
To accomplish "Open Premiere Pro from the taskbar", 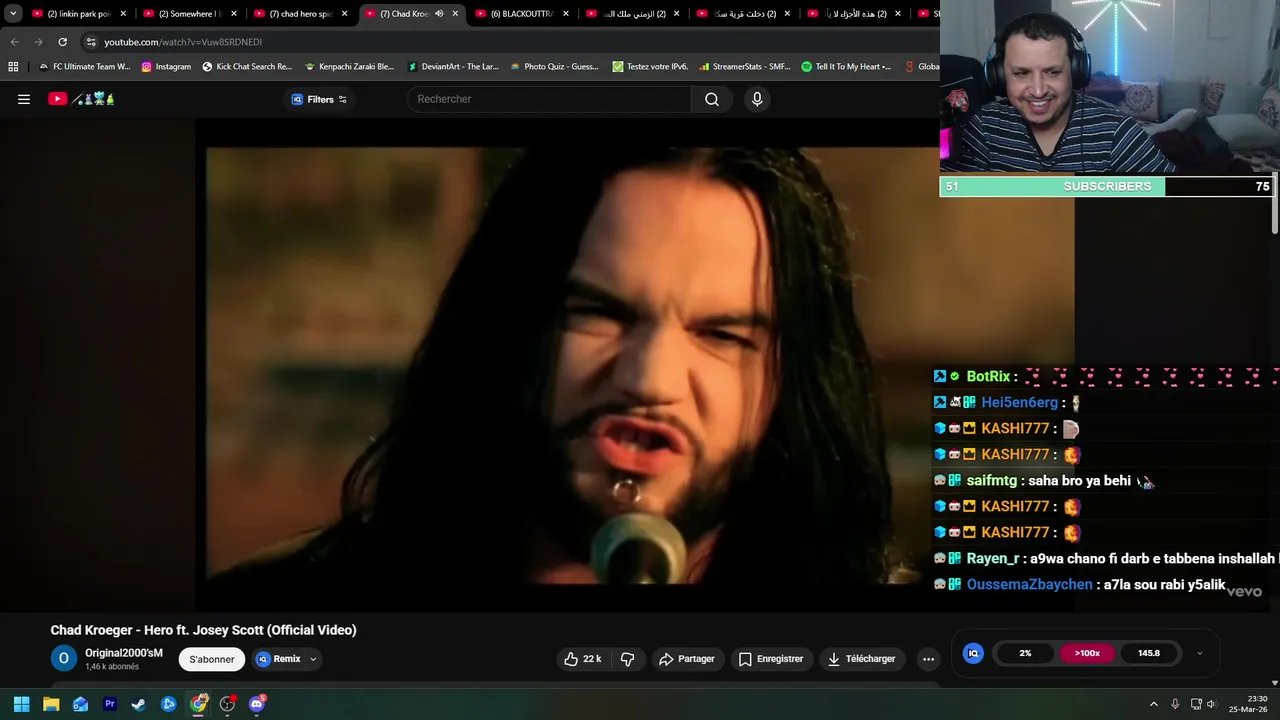I will [x=110, y=704].
